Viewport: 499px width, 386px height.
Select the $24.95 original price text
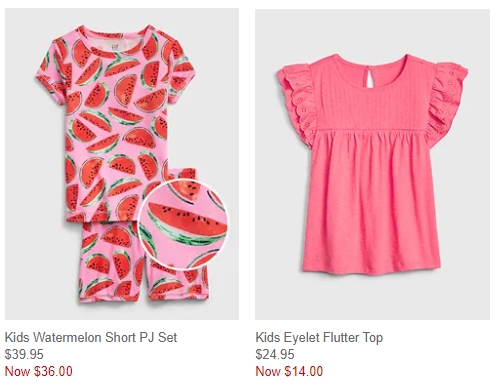(275, 354)
